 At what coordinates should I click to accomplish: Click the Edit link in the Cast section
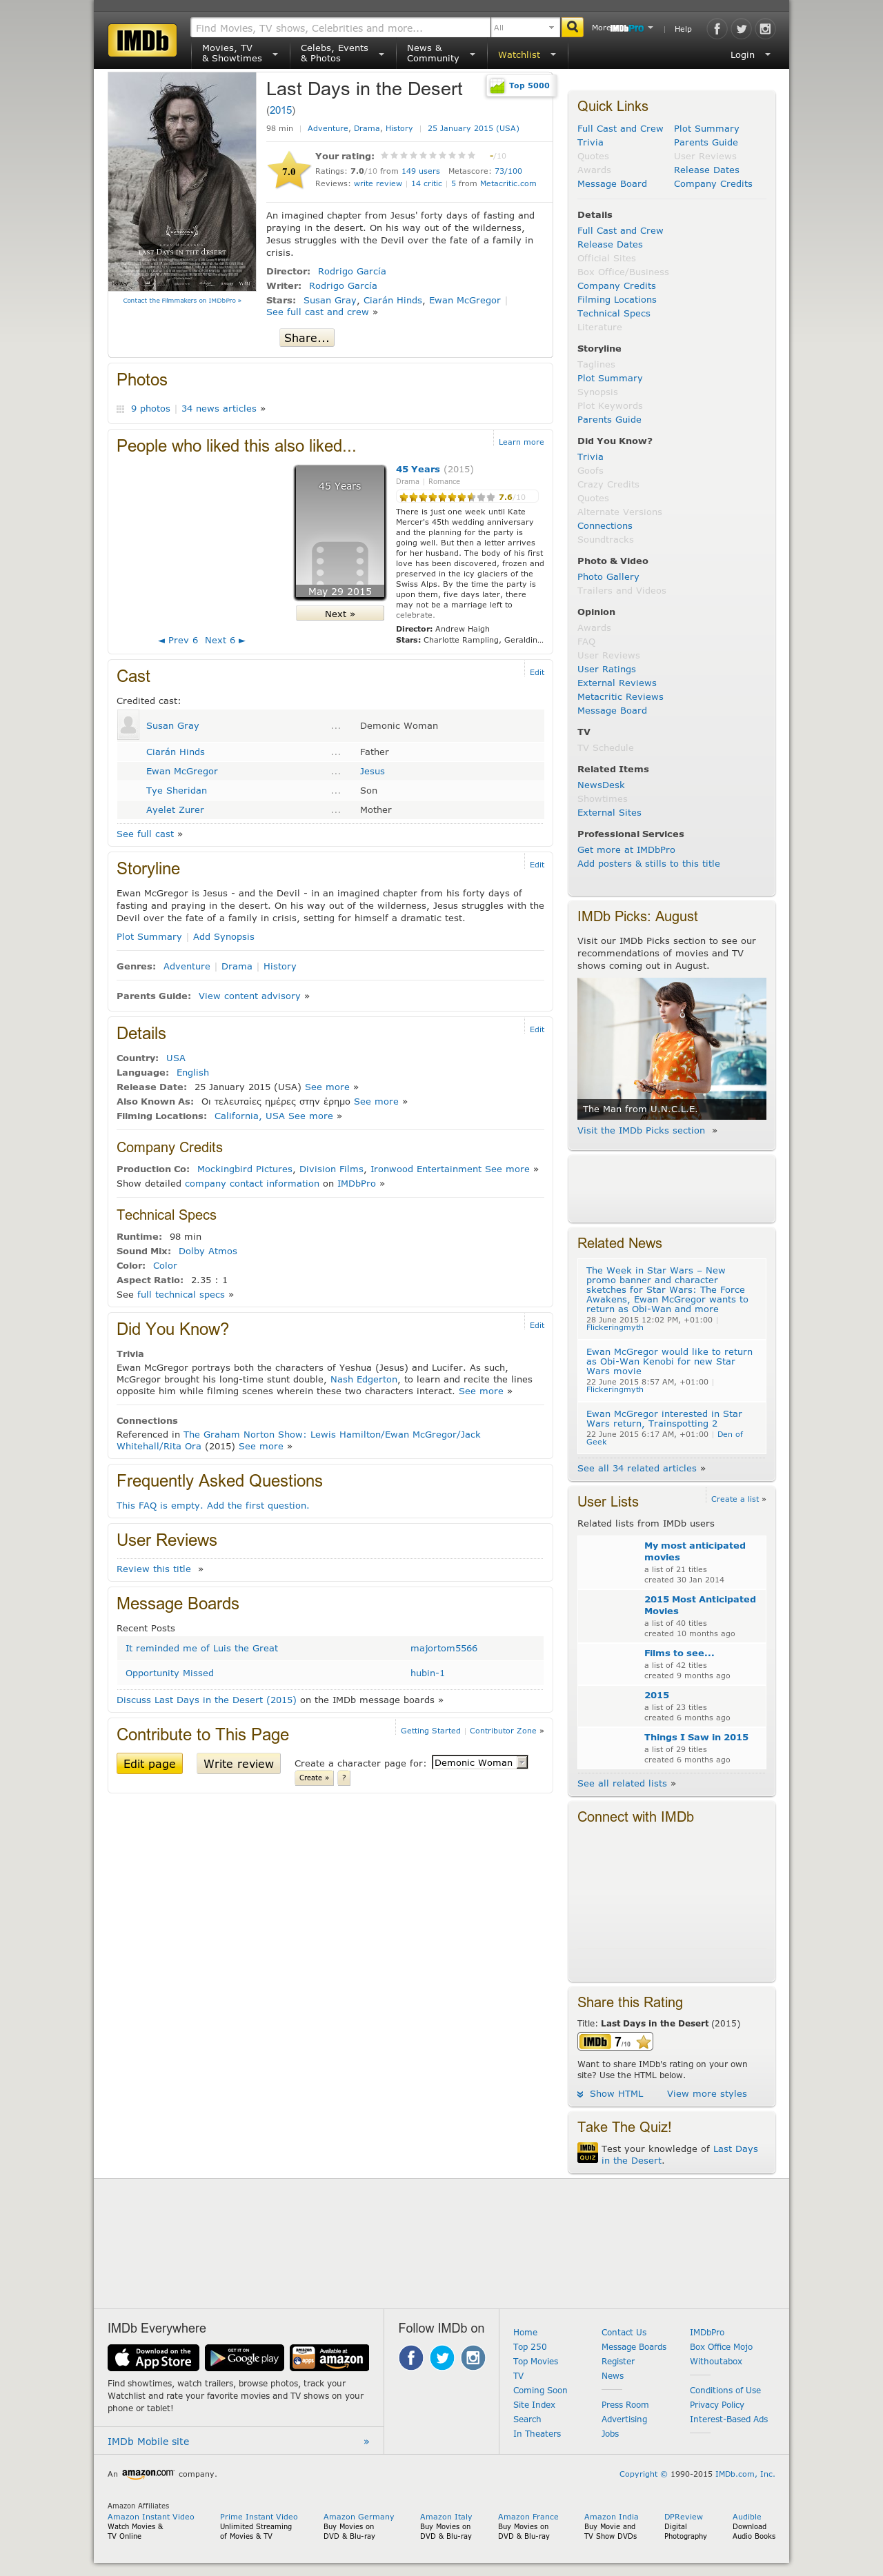click(537, 672)
